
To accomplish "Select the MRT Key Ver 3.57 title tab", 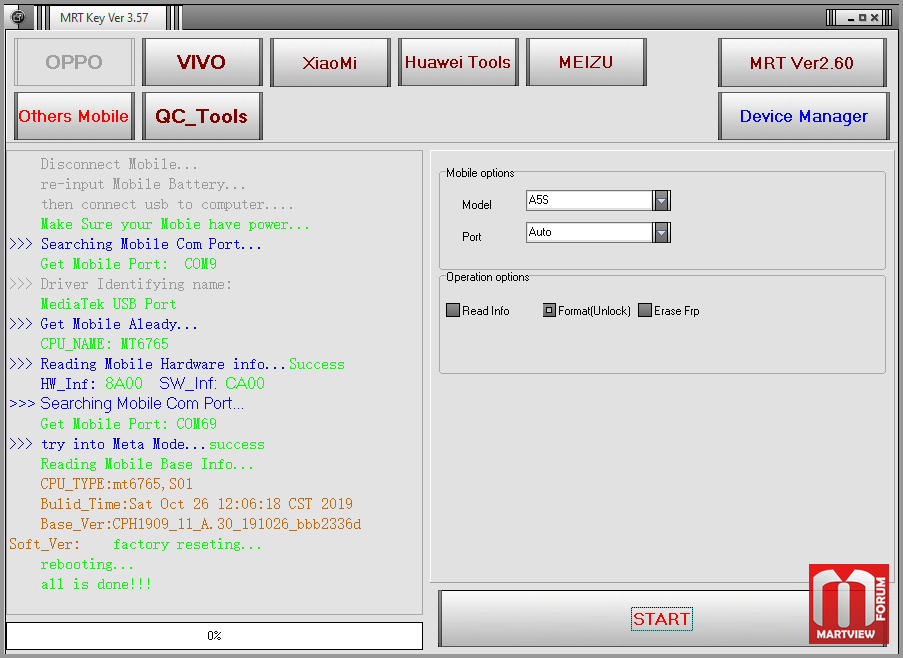I will [104, 18].
